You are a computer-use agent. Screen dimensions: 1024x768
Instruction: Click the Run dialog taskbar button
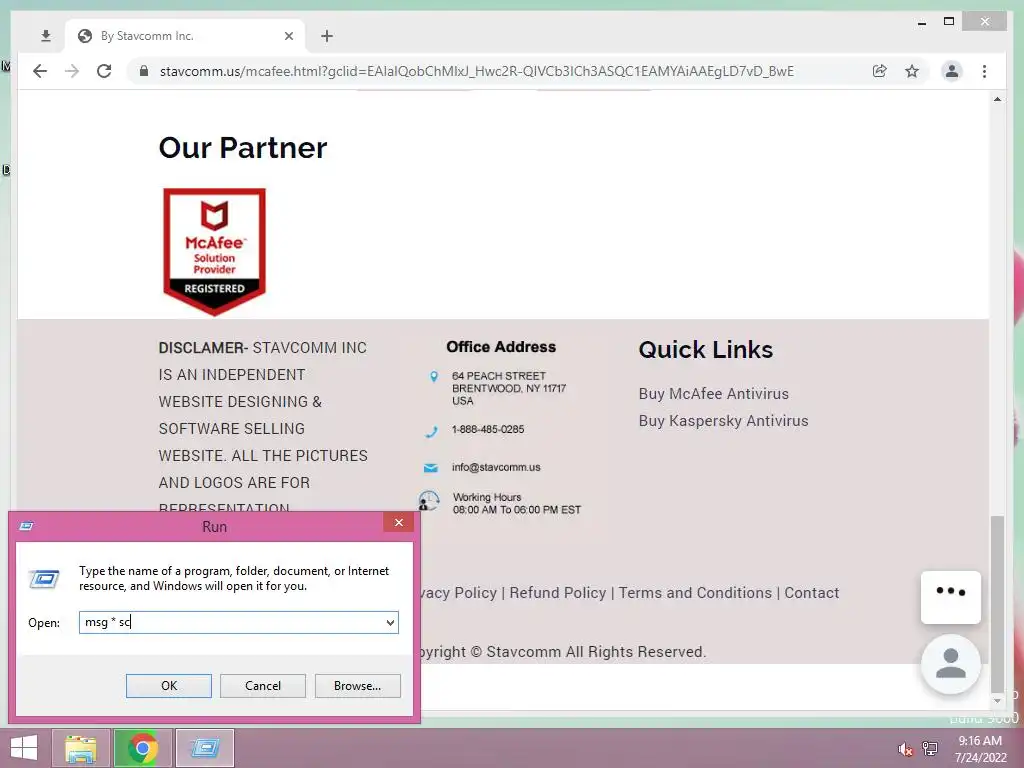[204, 748]
